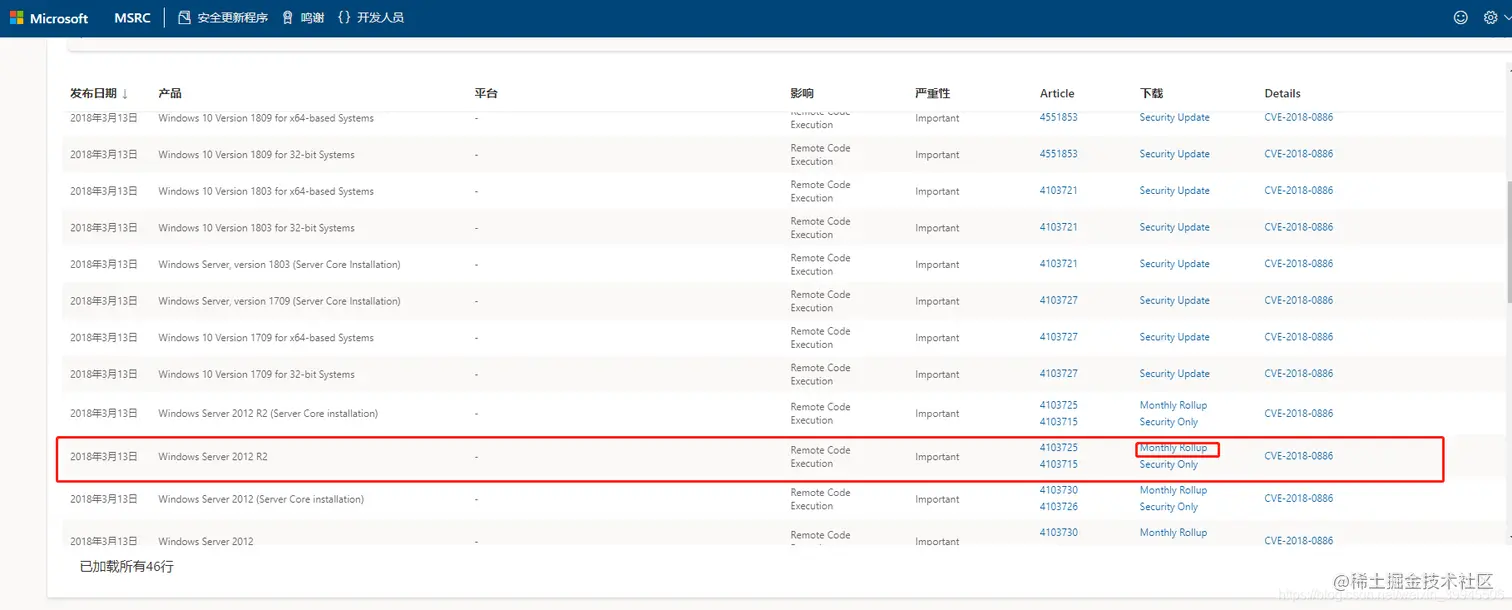Download Security Update for 1709 32-bit
The image size is (1512, 610).
[1175, 373]
